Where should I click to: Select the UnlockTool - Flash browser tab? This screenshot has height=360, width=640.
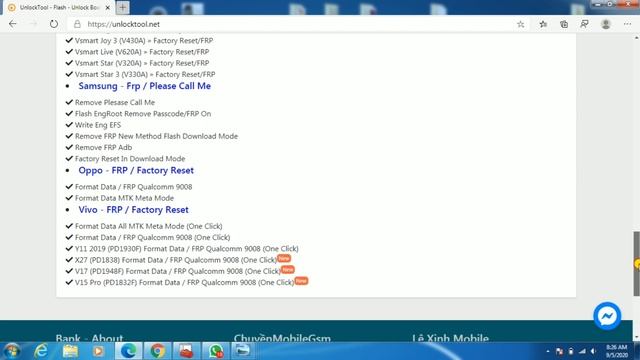click(58, 7)
